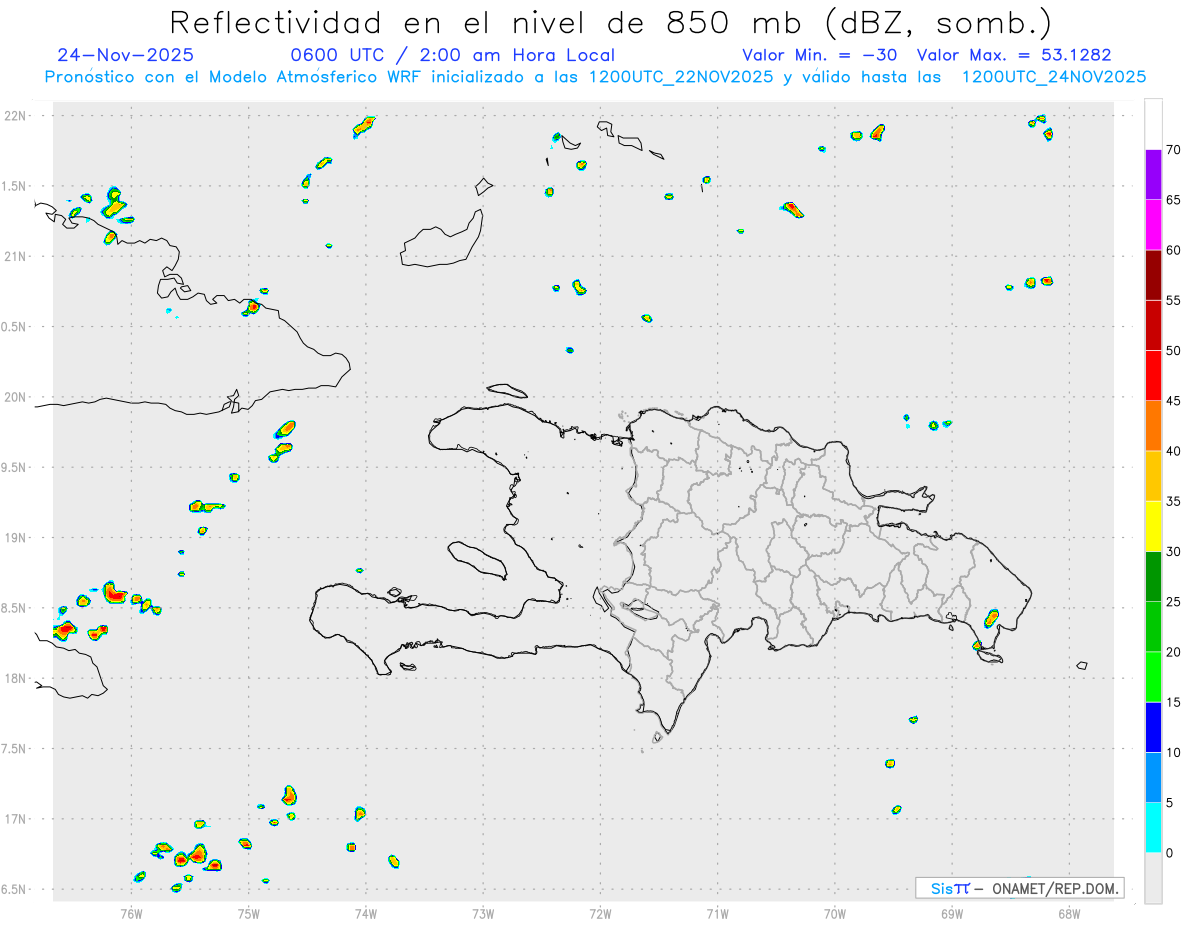Click the '19N' latitude label
1200x927 pixels.
click(15, 538)
